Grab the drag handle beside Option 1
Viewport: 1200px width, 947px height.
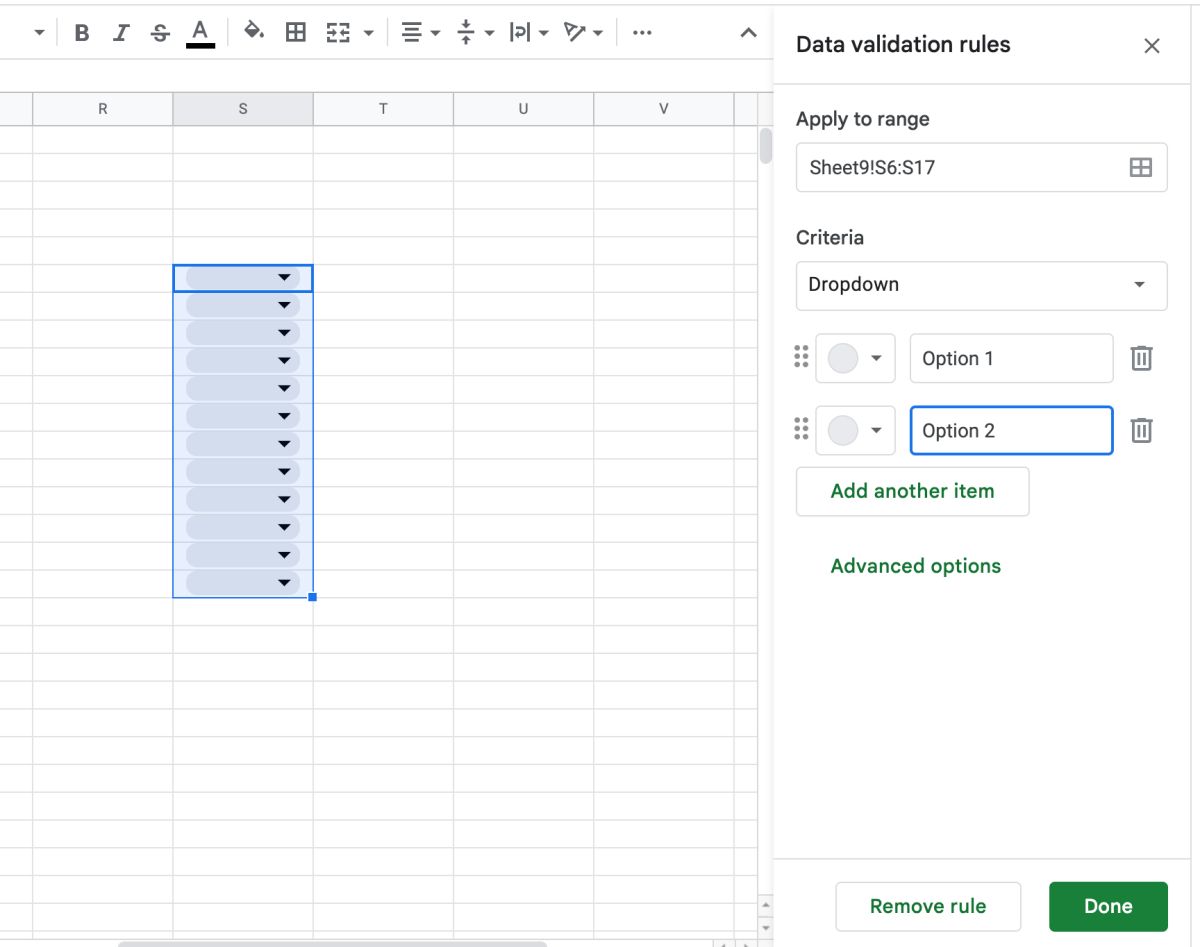point(801,357)
